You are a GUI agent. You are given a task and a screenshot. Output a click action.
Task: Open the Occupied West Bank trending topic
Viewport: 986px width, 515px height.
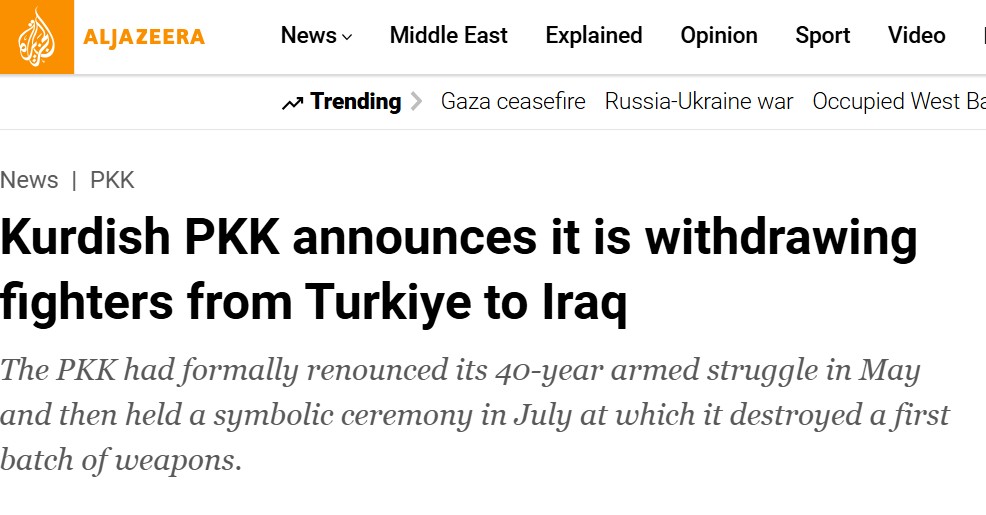point(898,102)
